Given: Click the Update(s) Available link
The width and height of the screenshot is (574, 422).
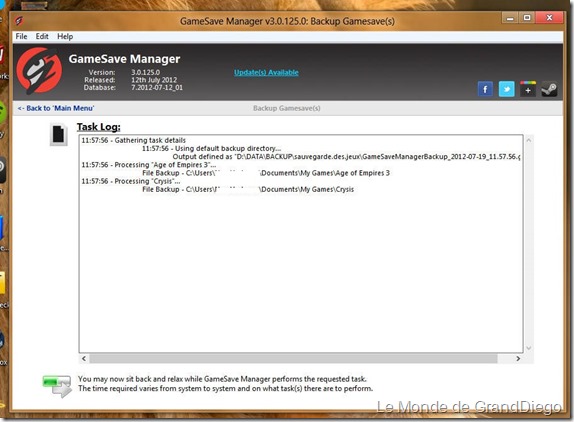Looking at the screenshot, I should (266, 72).
